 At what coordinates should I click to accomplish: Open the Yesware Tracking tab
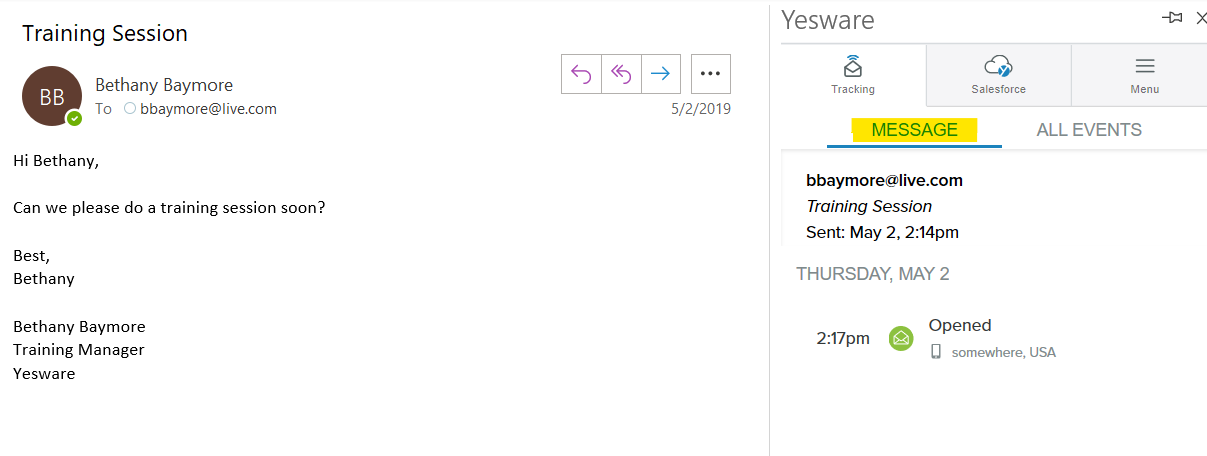coord(853,75)
